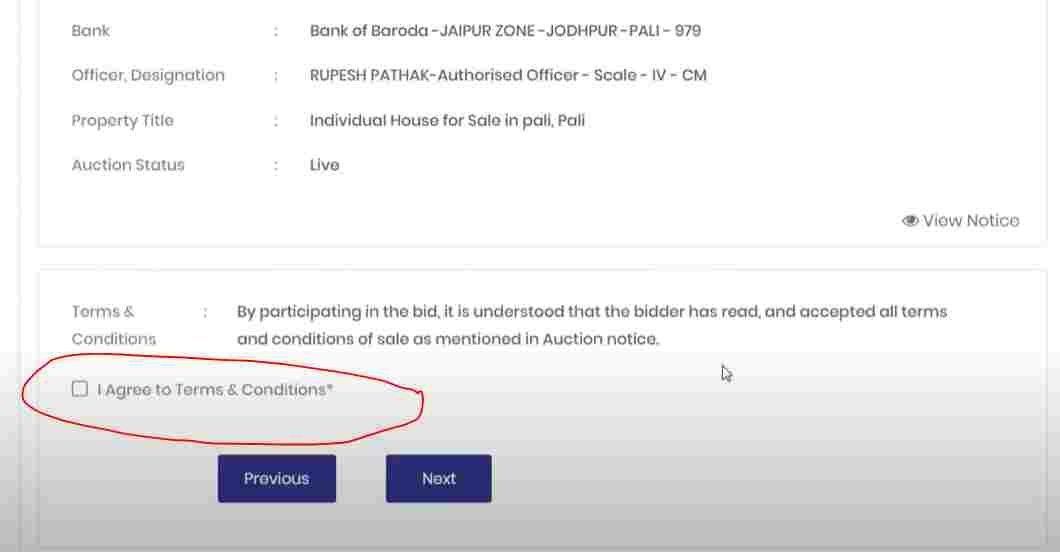Proceed using the Next button

point(439,478)
